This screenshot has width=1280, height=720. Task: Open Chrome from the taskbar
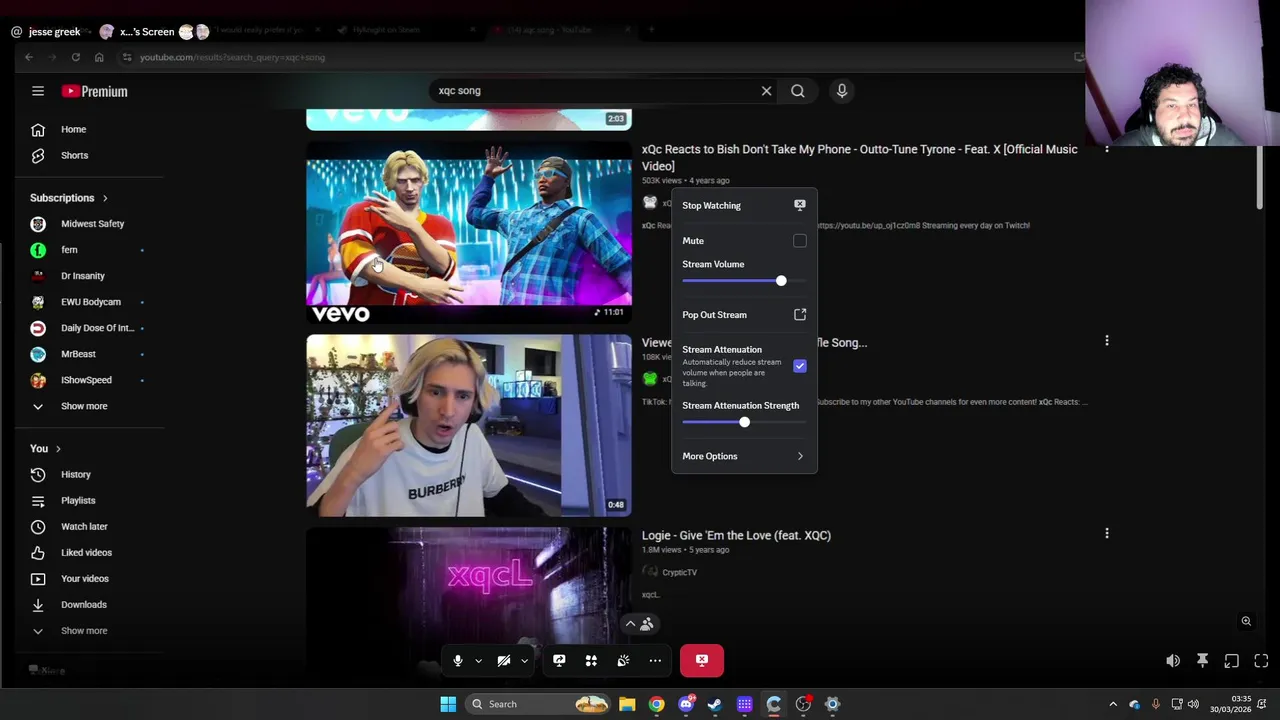click(x=656, y=704)
